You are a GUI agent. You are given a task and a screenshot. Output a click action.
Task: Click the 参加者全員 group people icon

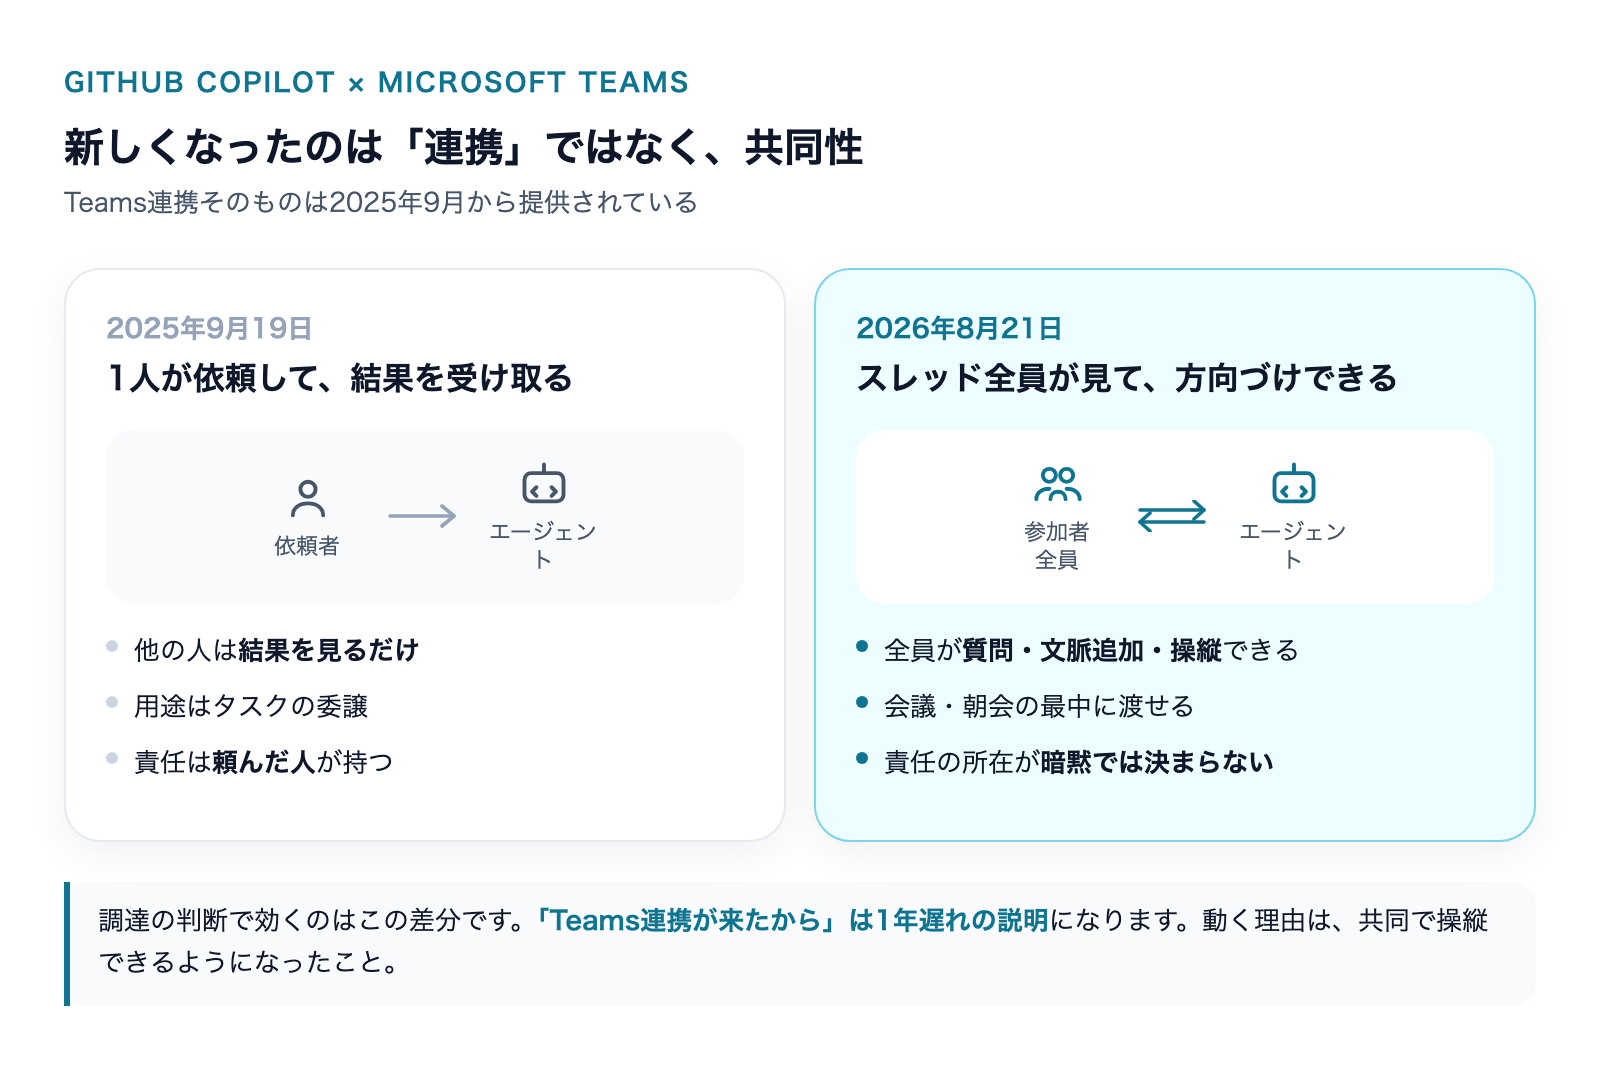click(1057, 484)
